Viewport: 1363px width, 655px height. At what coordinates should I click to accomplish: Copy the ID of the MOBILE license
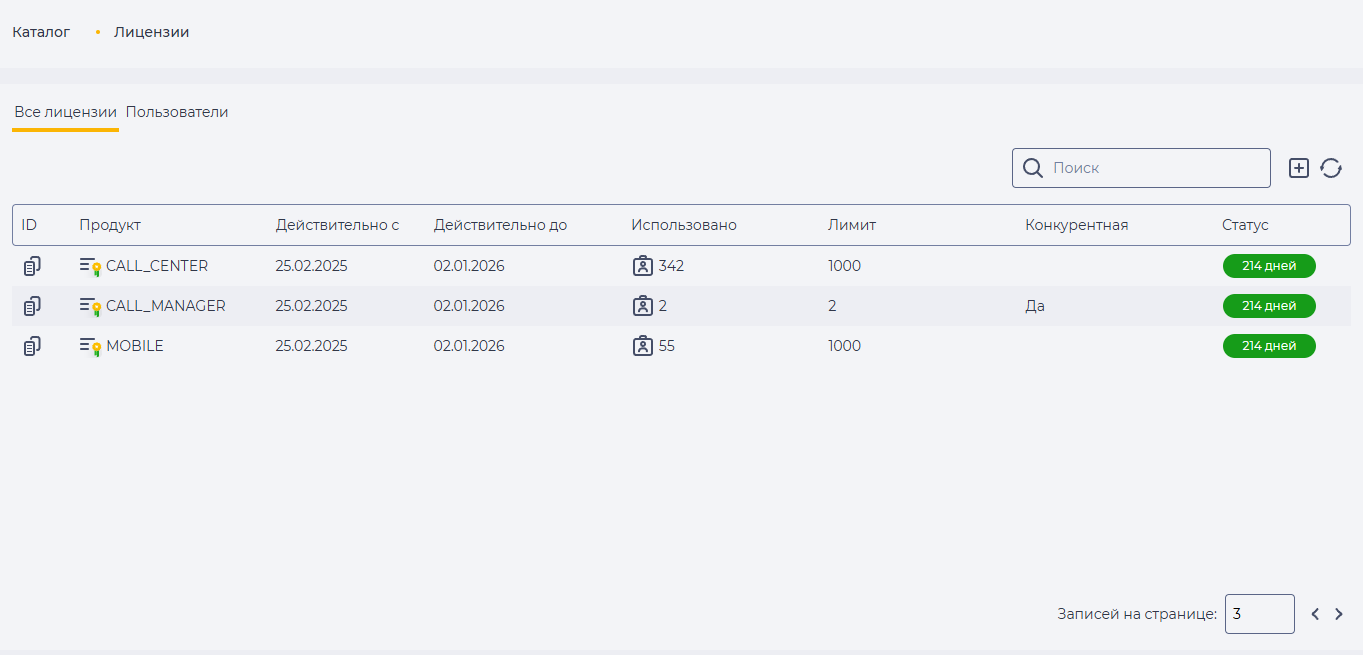coord(32,346)
